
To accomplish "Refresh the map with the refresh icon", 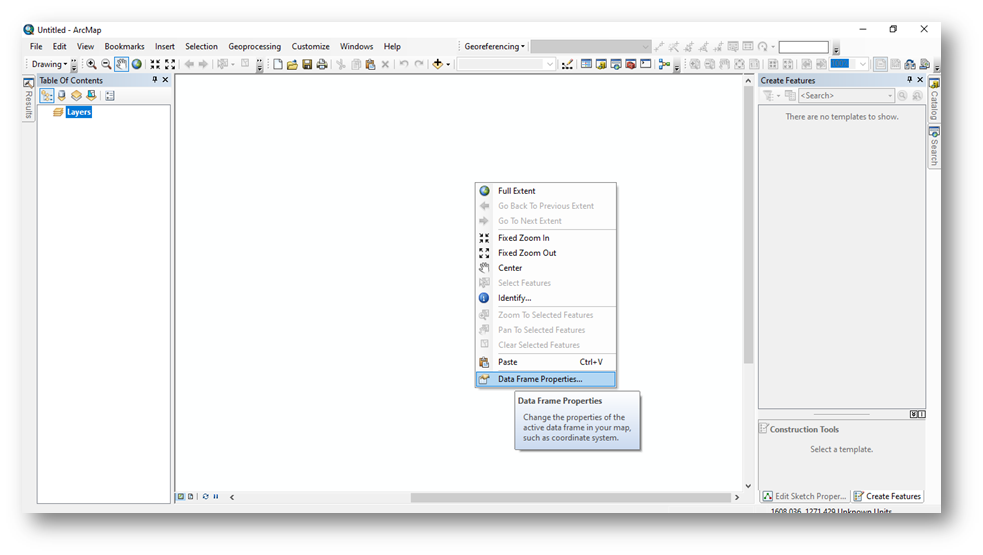I will tap(206, 497).
